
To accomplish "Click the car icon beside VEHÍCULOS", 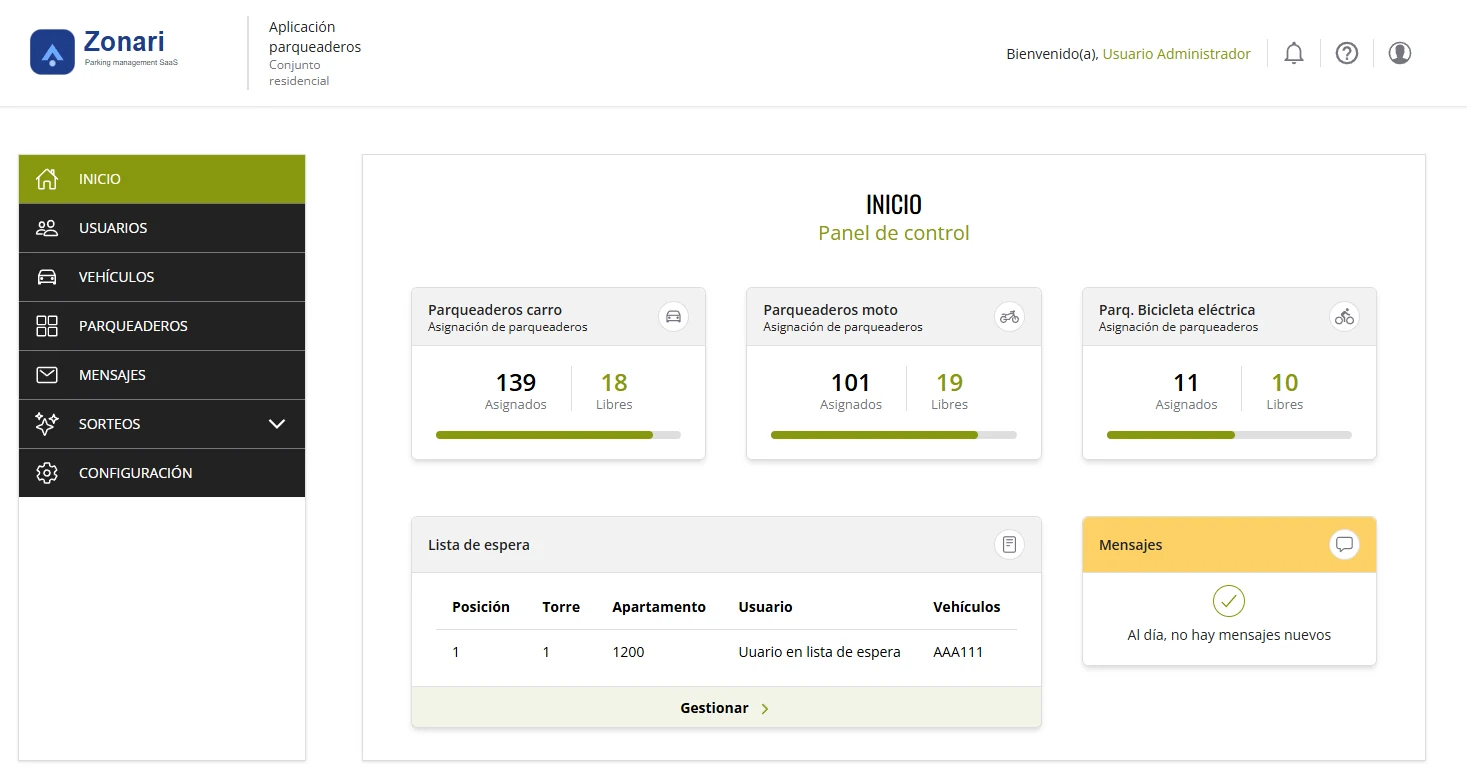I will pos(47,277).
